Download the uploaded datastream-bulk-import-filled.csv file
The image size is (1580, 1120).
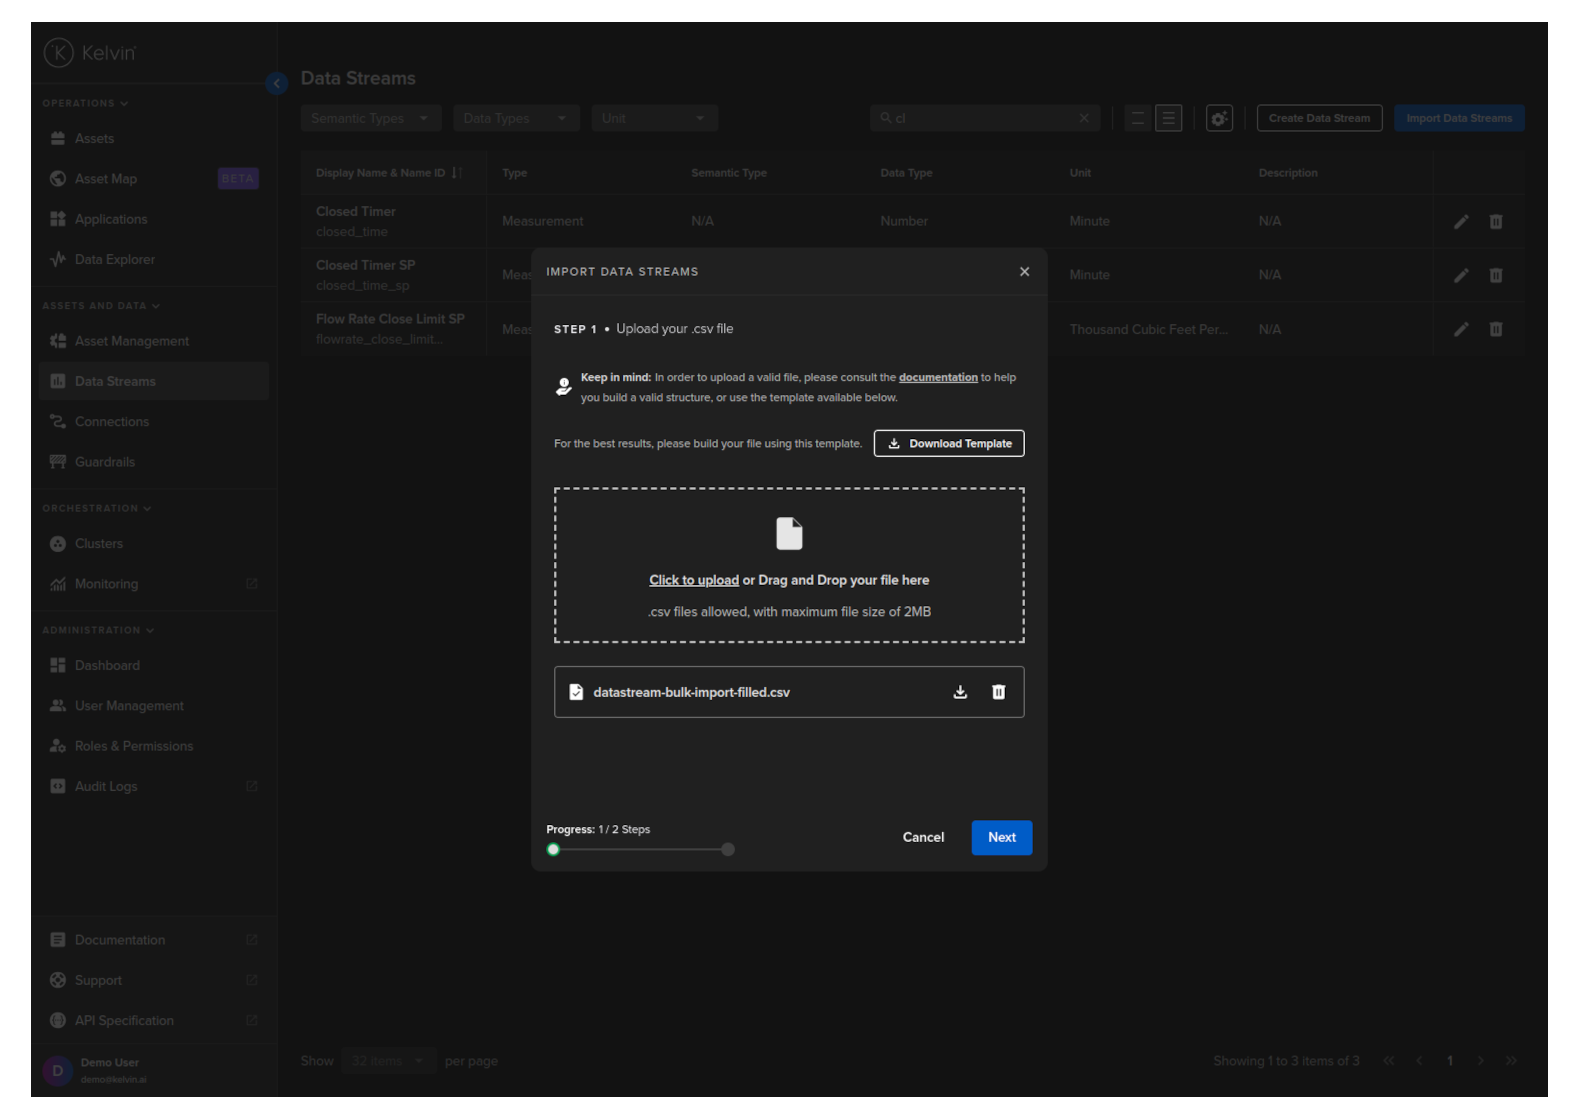click(x=960, y=692)
